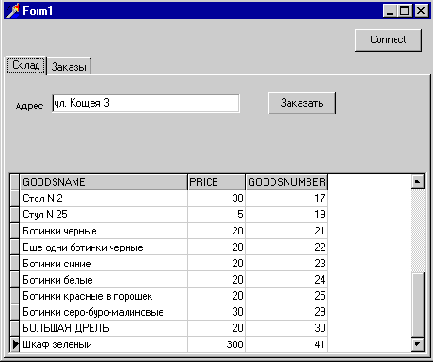Screen dimensions: 433x362
Task: Click the scrollbar up arrow in grid
Action: point(418,182)
